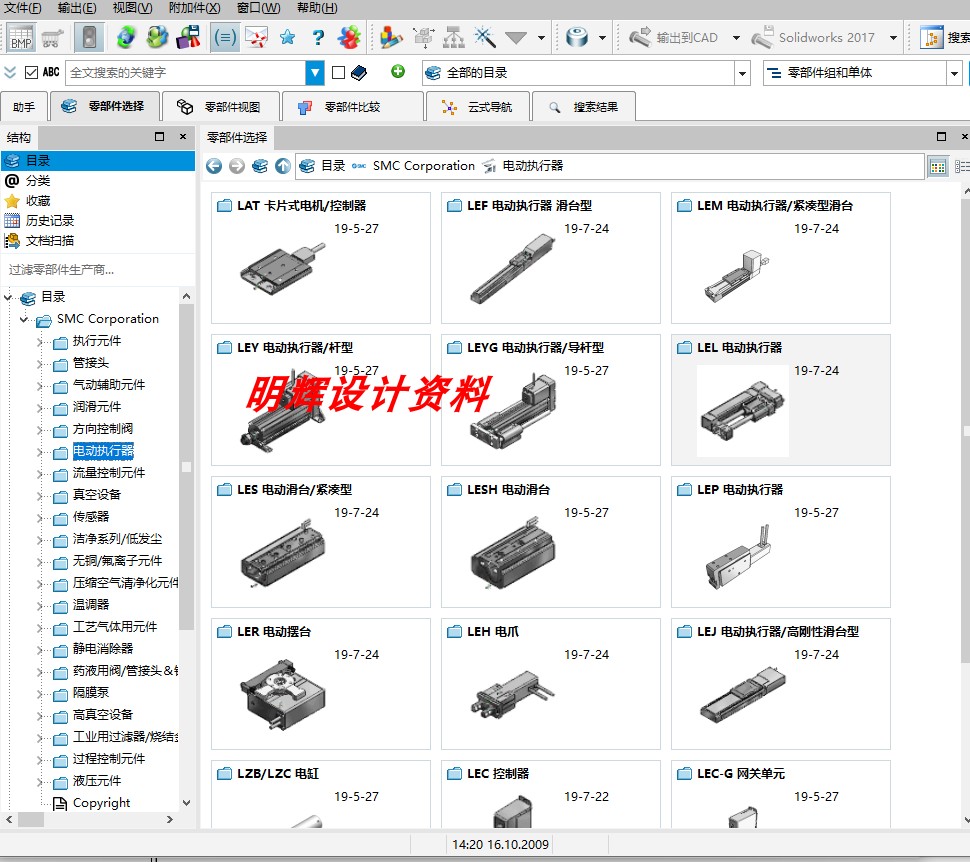Open the 视图(V) menu

click(132, 8)
